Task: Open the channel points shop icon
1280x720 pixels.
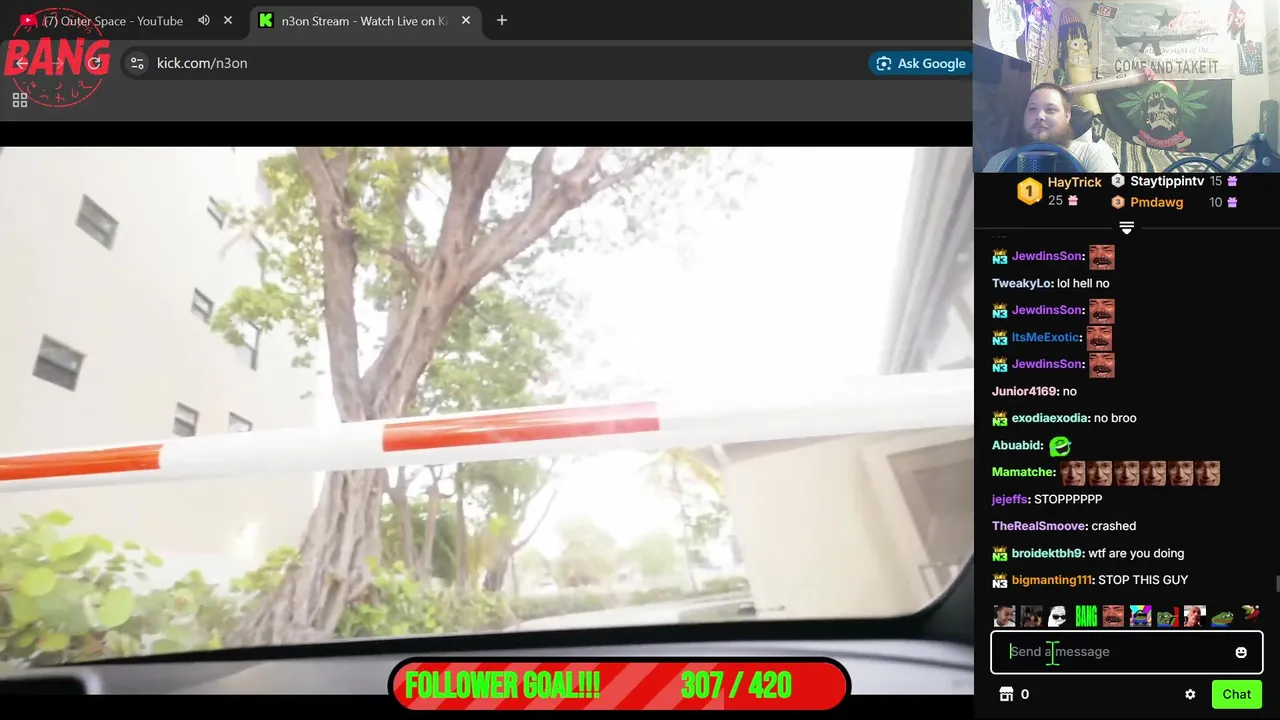Action: pyautogui.click(x=1007, y=694)
